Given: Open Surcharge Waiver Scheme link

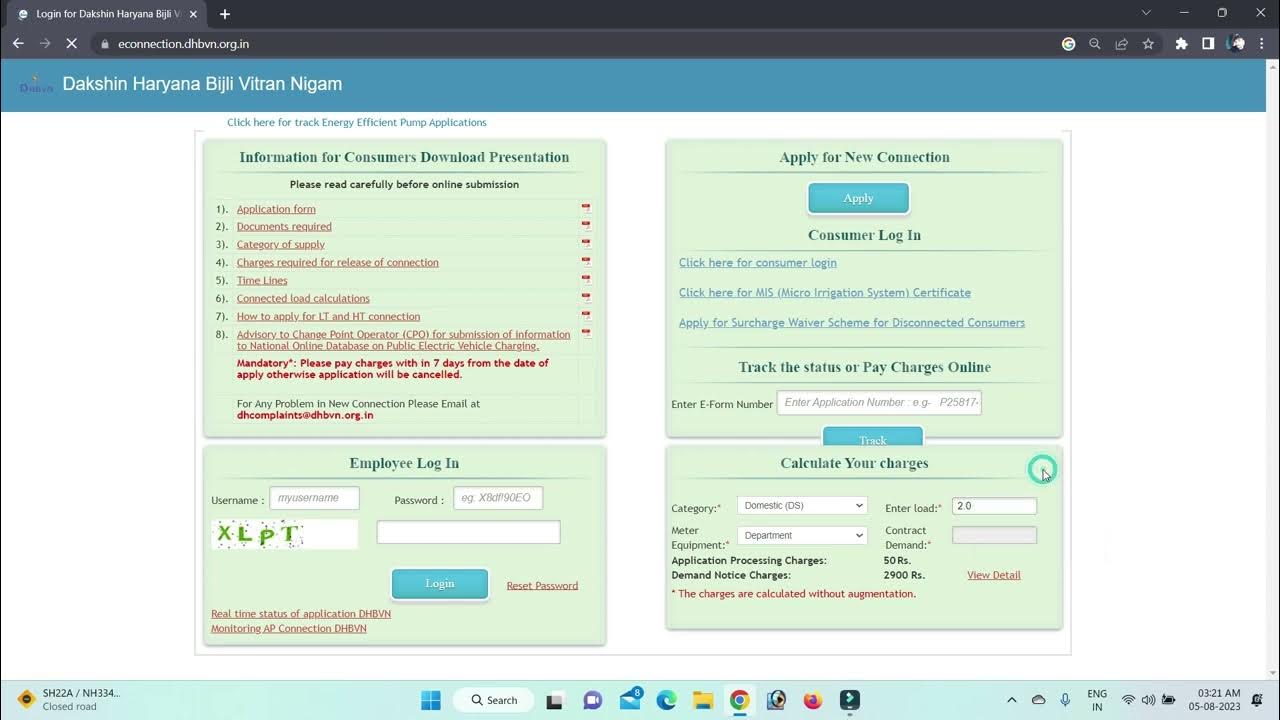Looking at the screenshot, I should coord(852,323).
